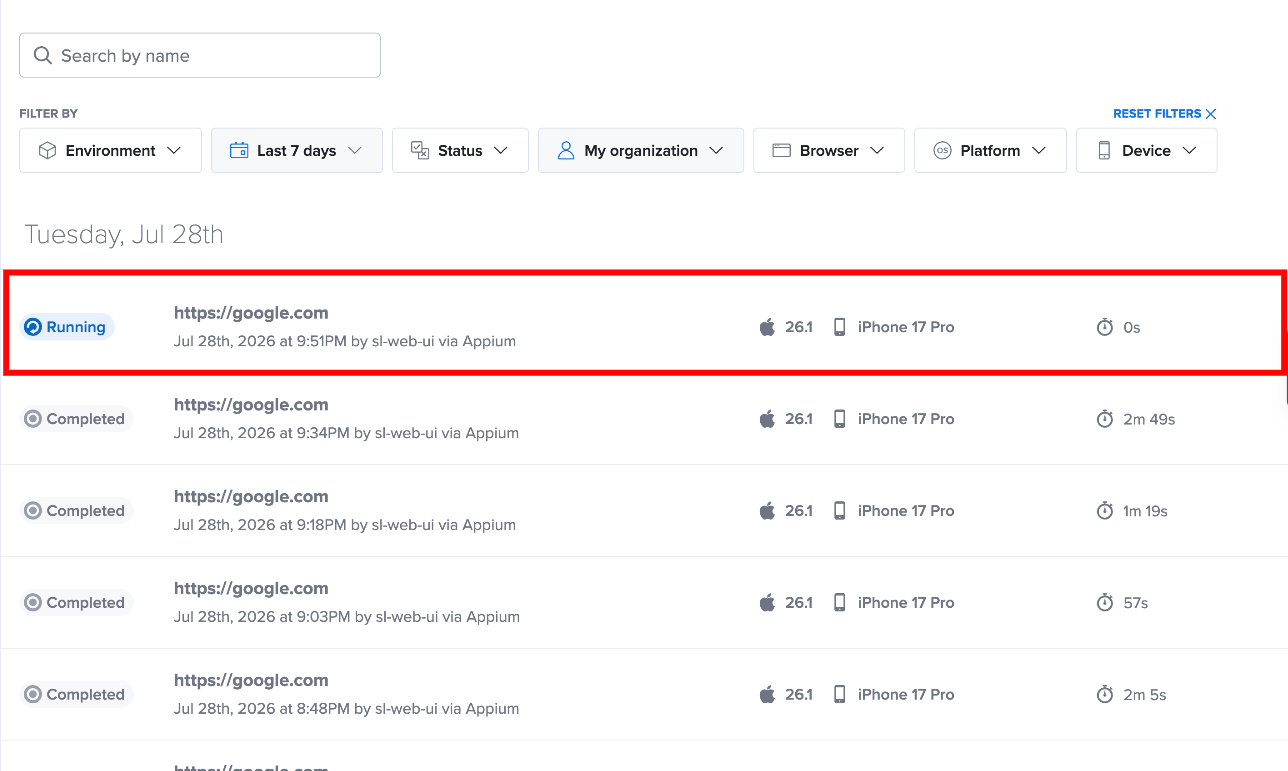Click the stopwatch icon beside 57s
Viewport: 1288px width, 771px height.
click(x=1105, y=603)
